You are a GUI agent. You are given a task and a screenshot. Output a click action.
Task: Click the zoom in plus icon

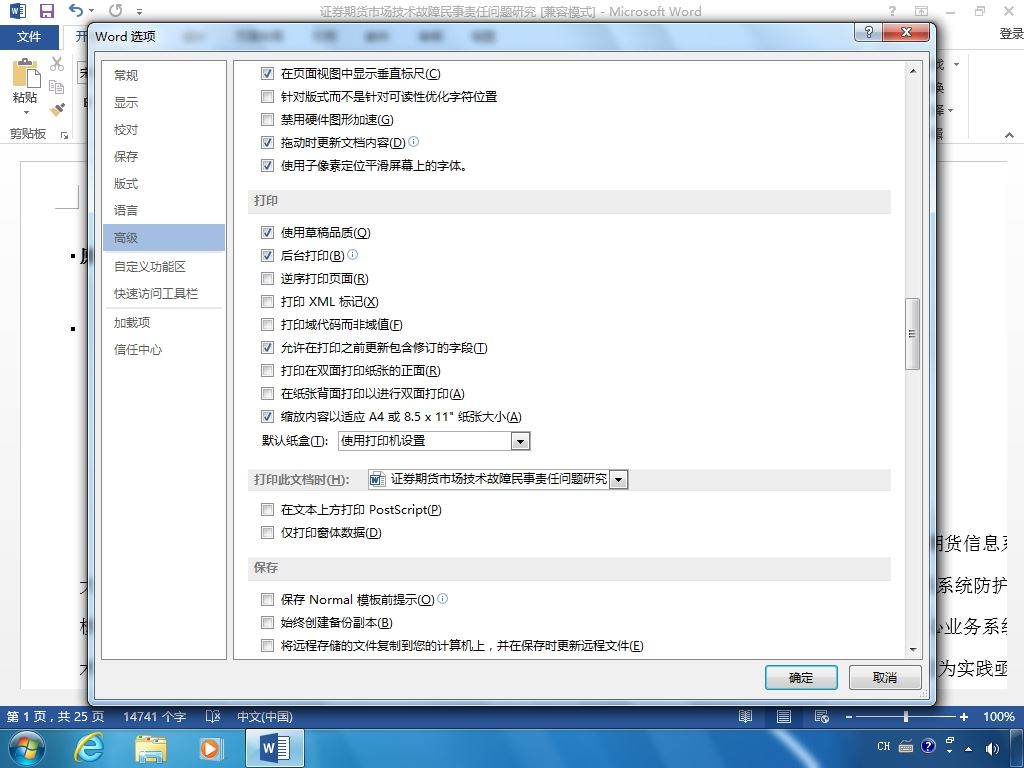coord(963,716)
